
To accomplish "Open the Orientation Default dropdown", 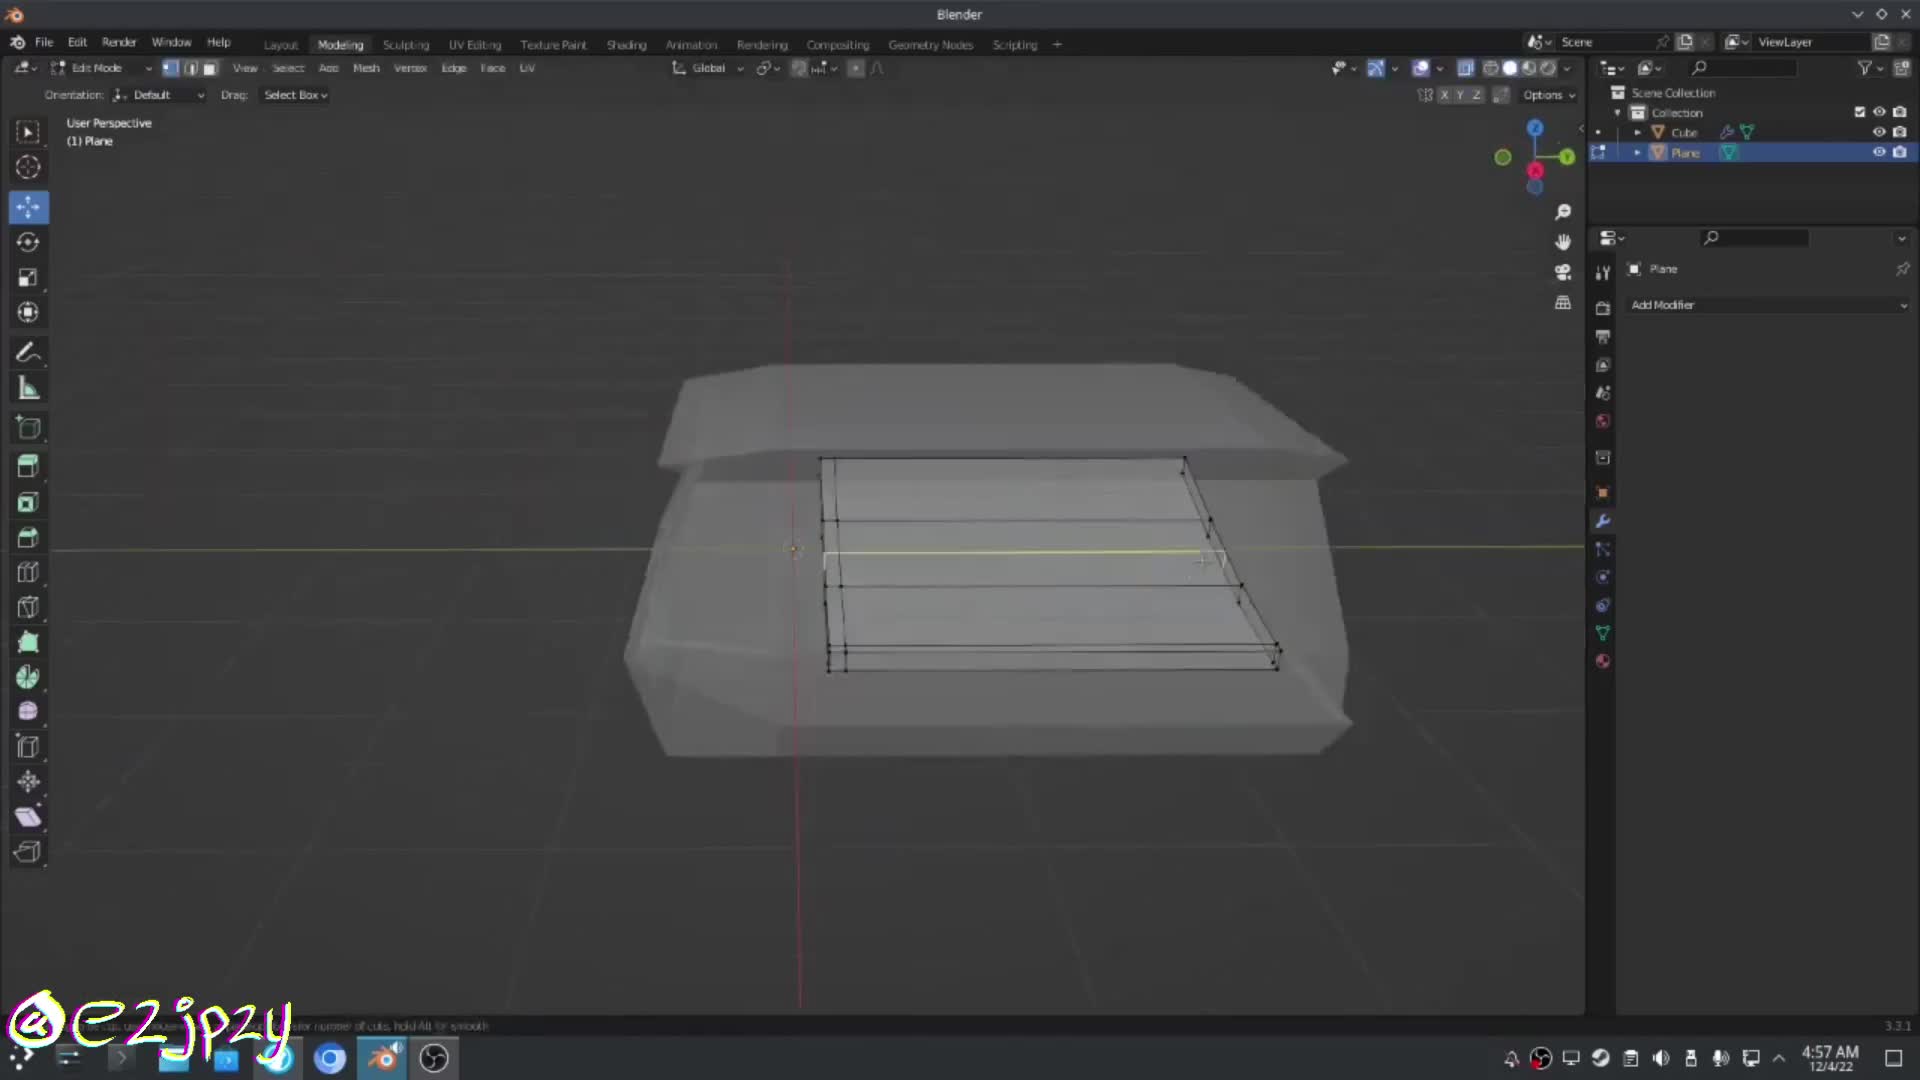I will click(158, 94).
